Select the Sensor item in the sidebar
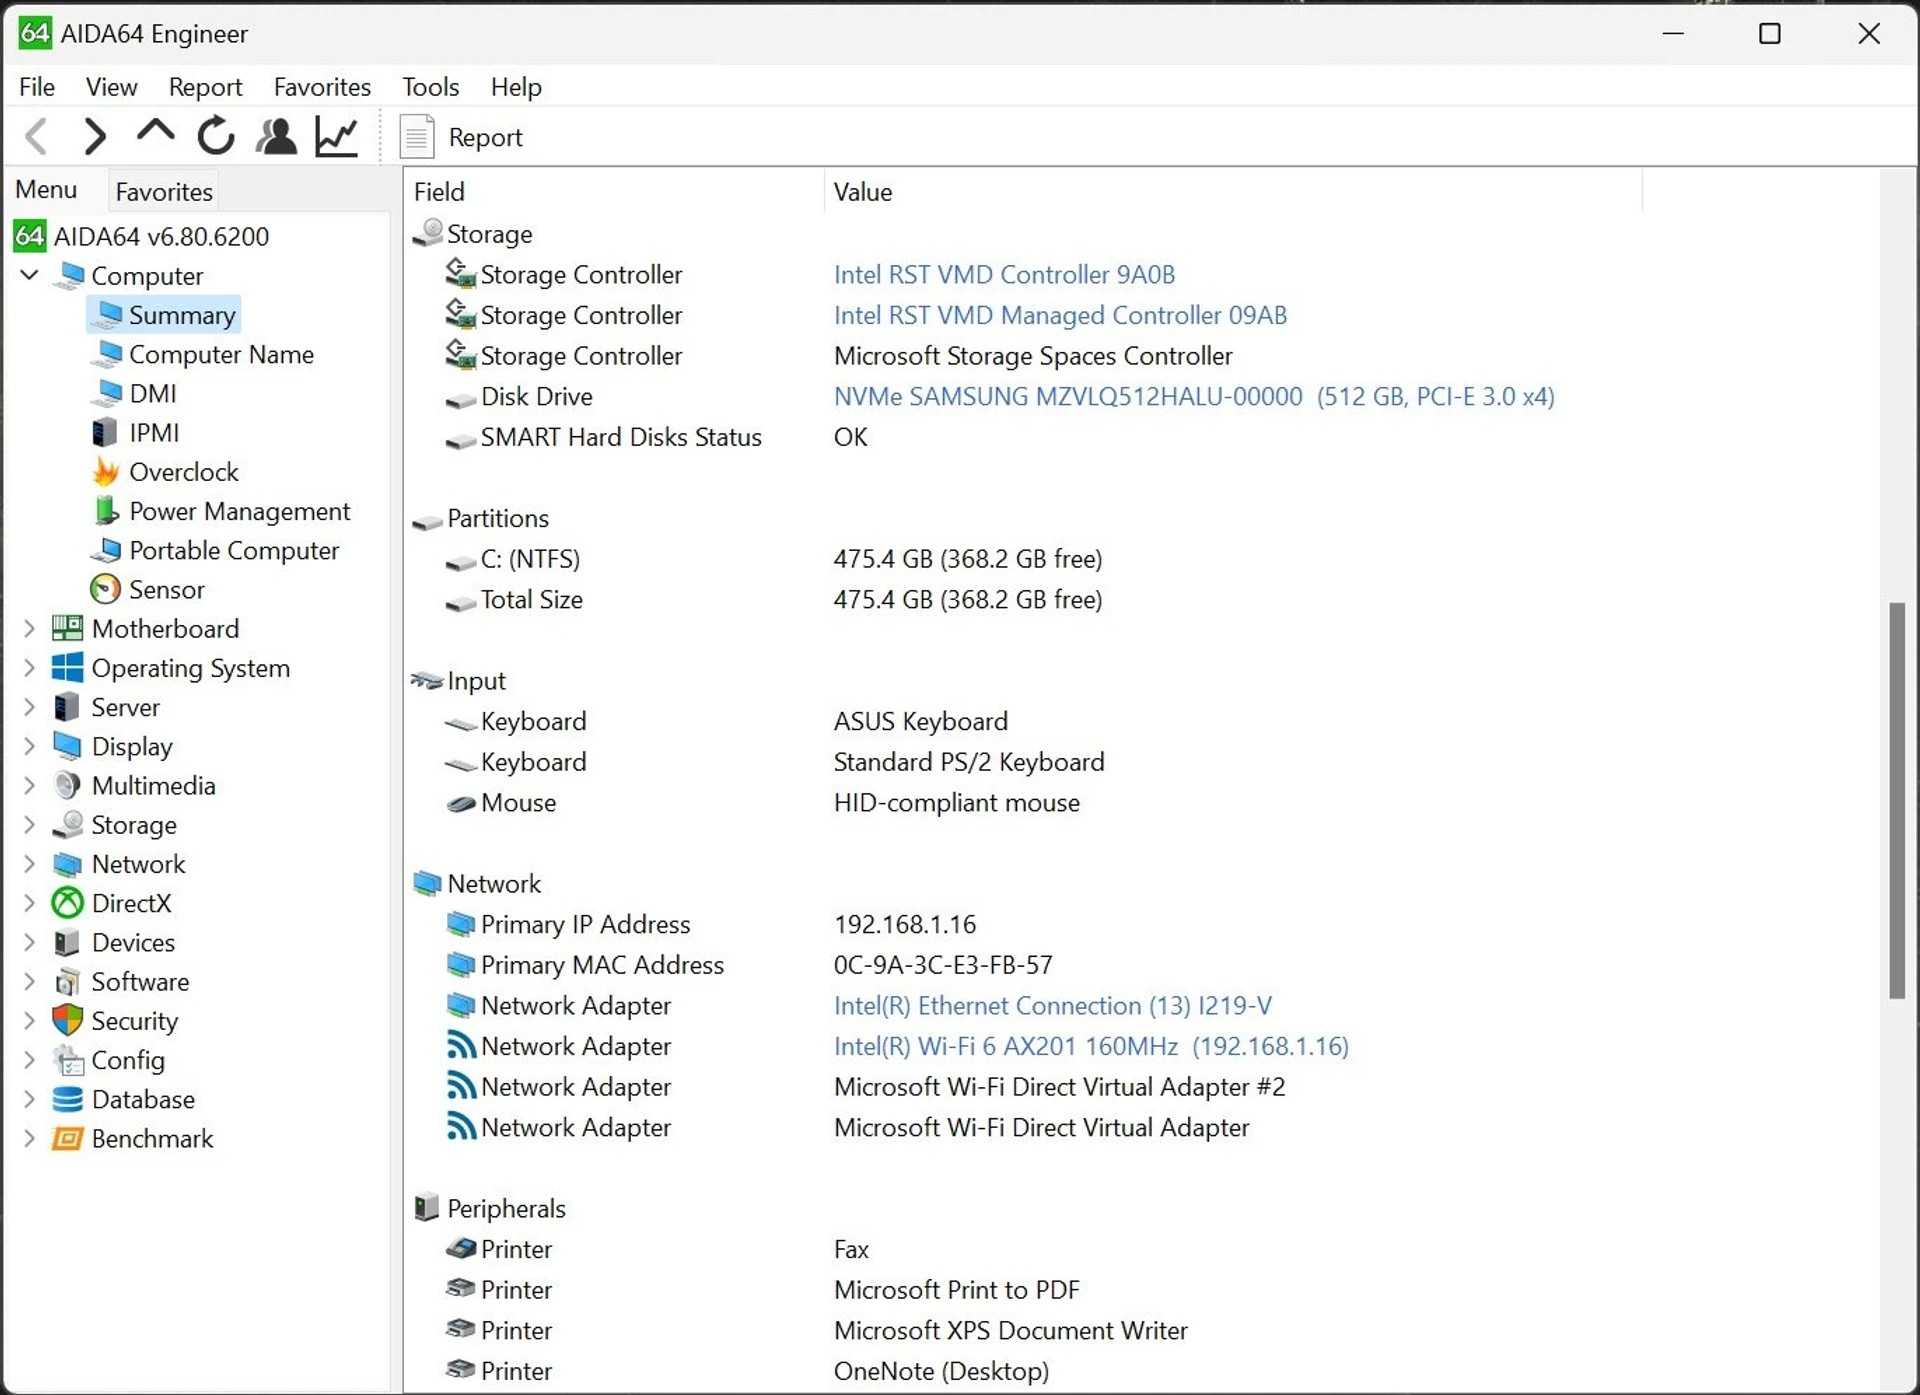 click(165, 589)
